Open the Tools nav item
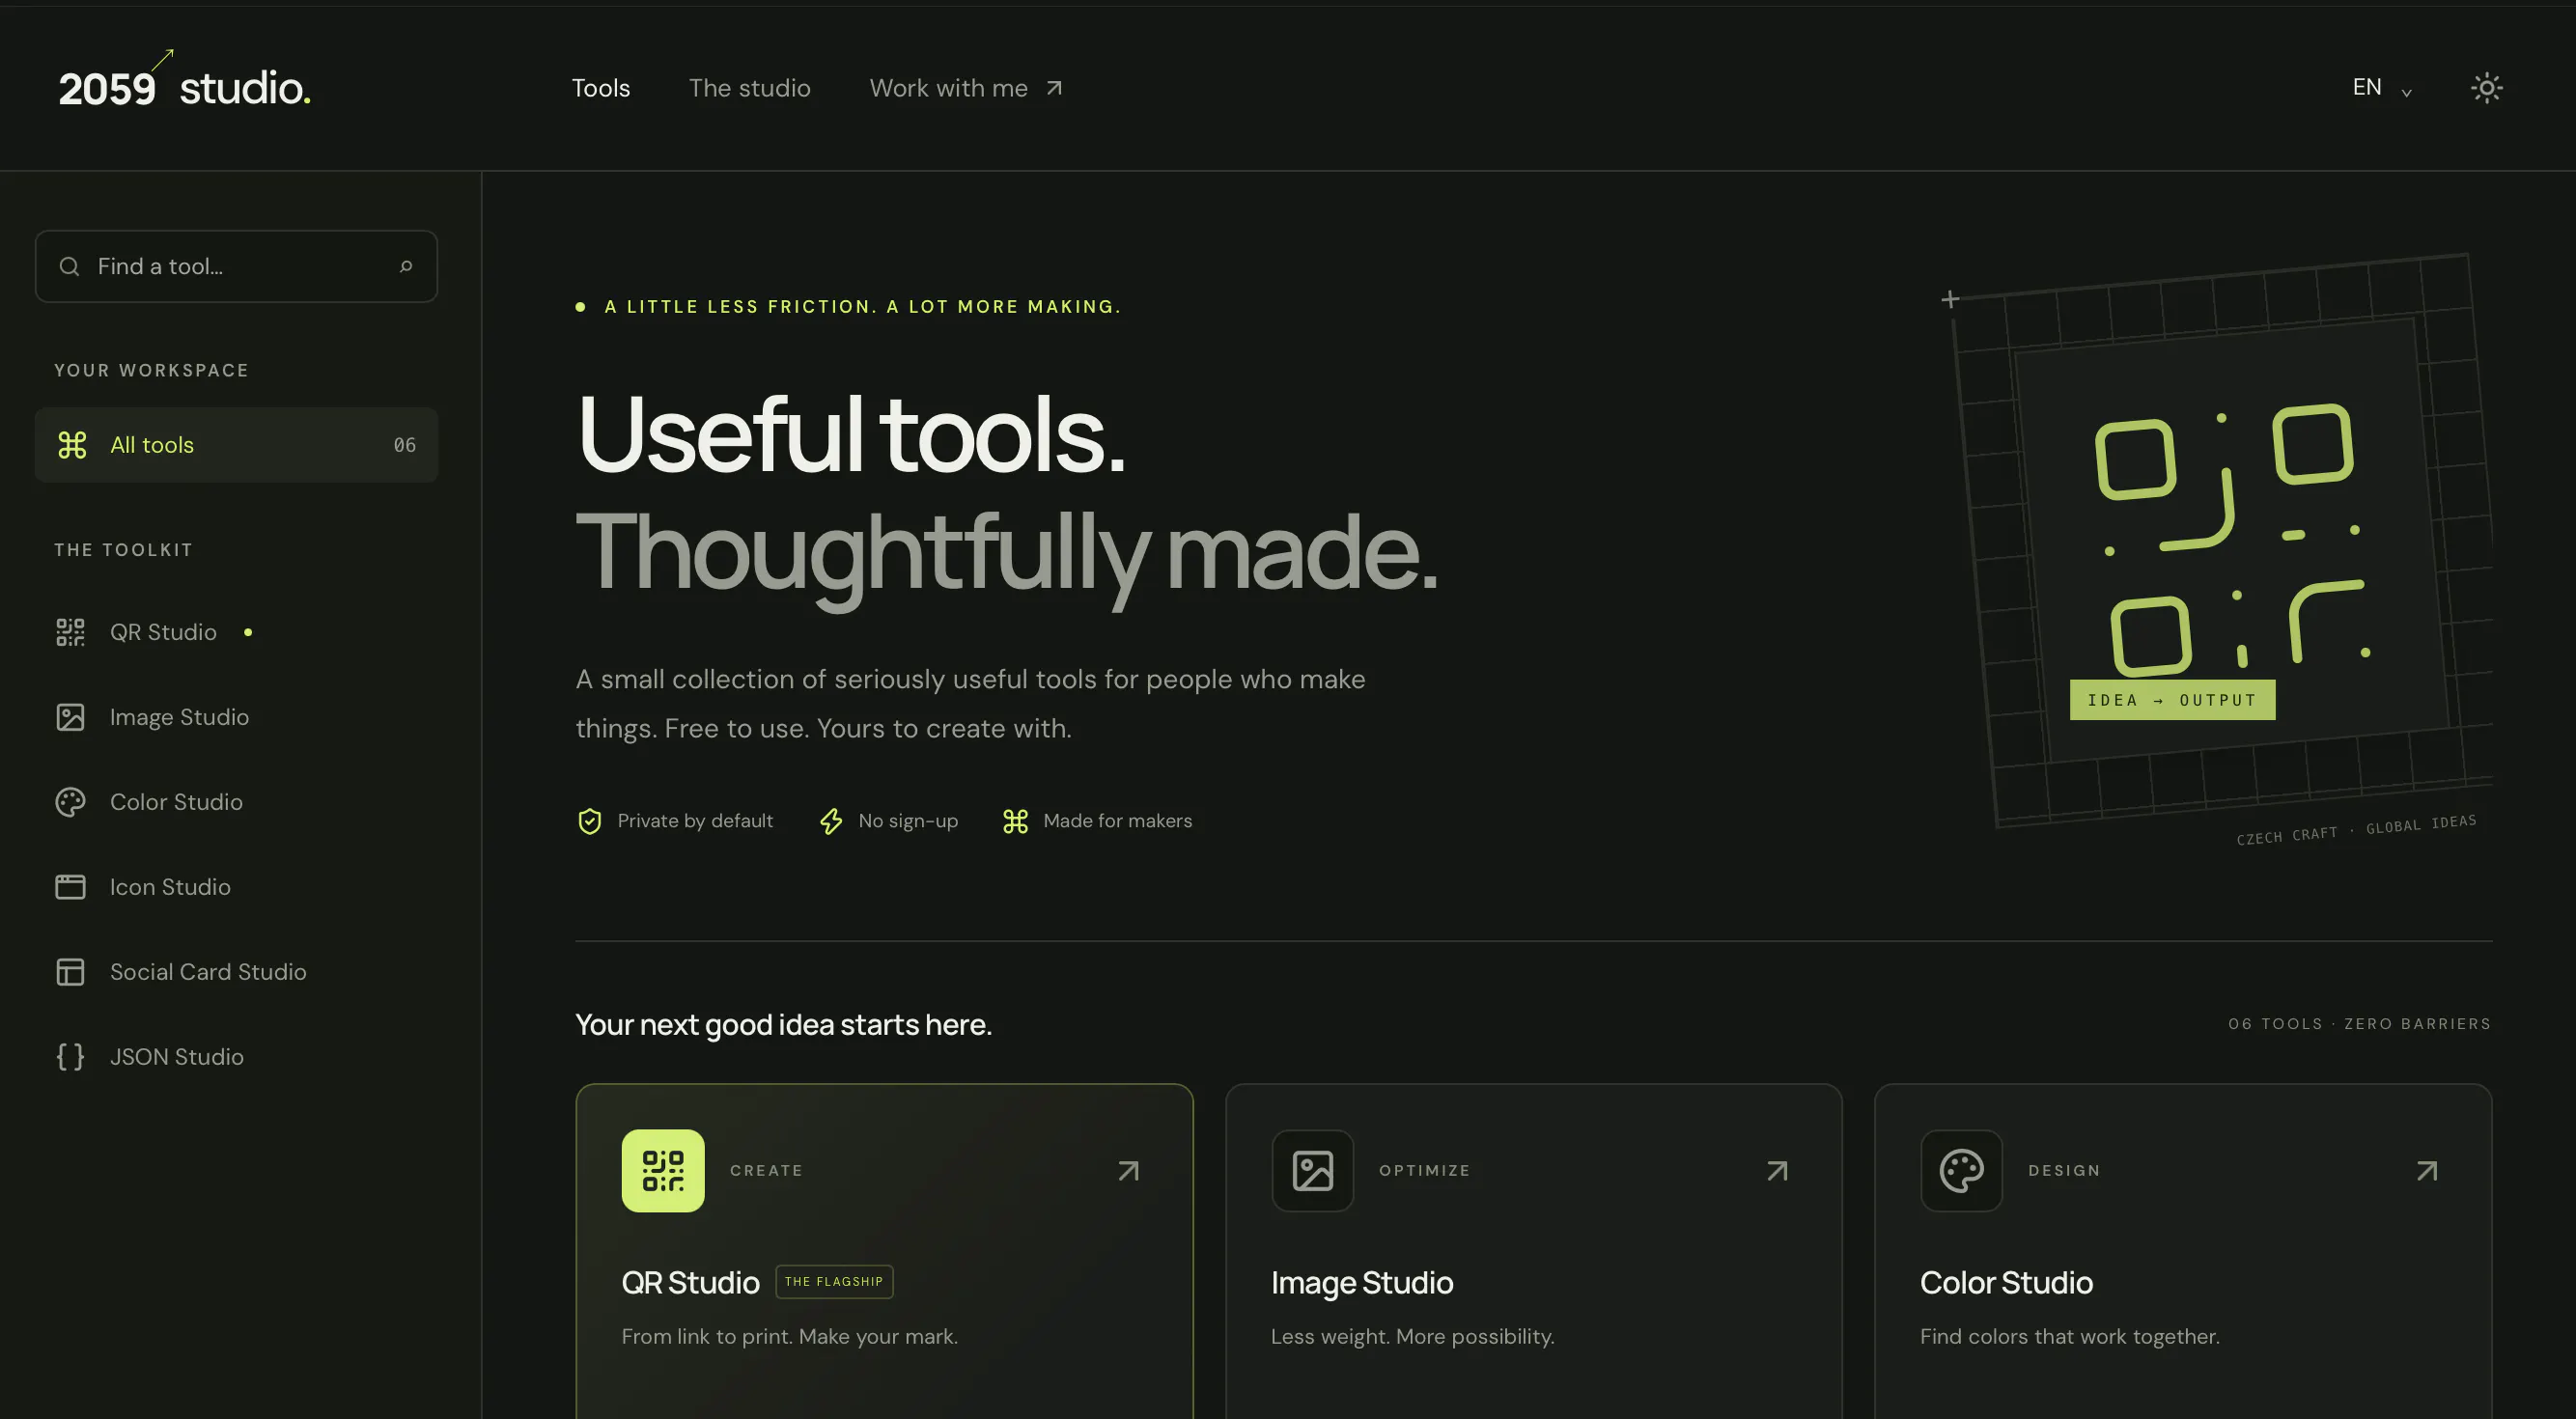This screenshot has width=2576, height=1419. [601, 88]
